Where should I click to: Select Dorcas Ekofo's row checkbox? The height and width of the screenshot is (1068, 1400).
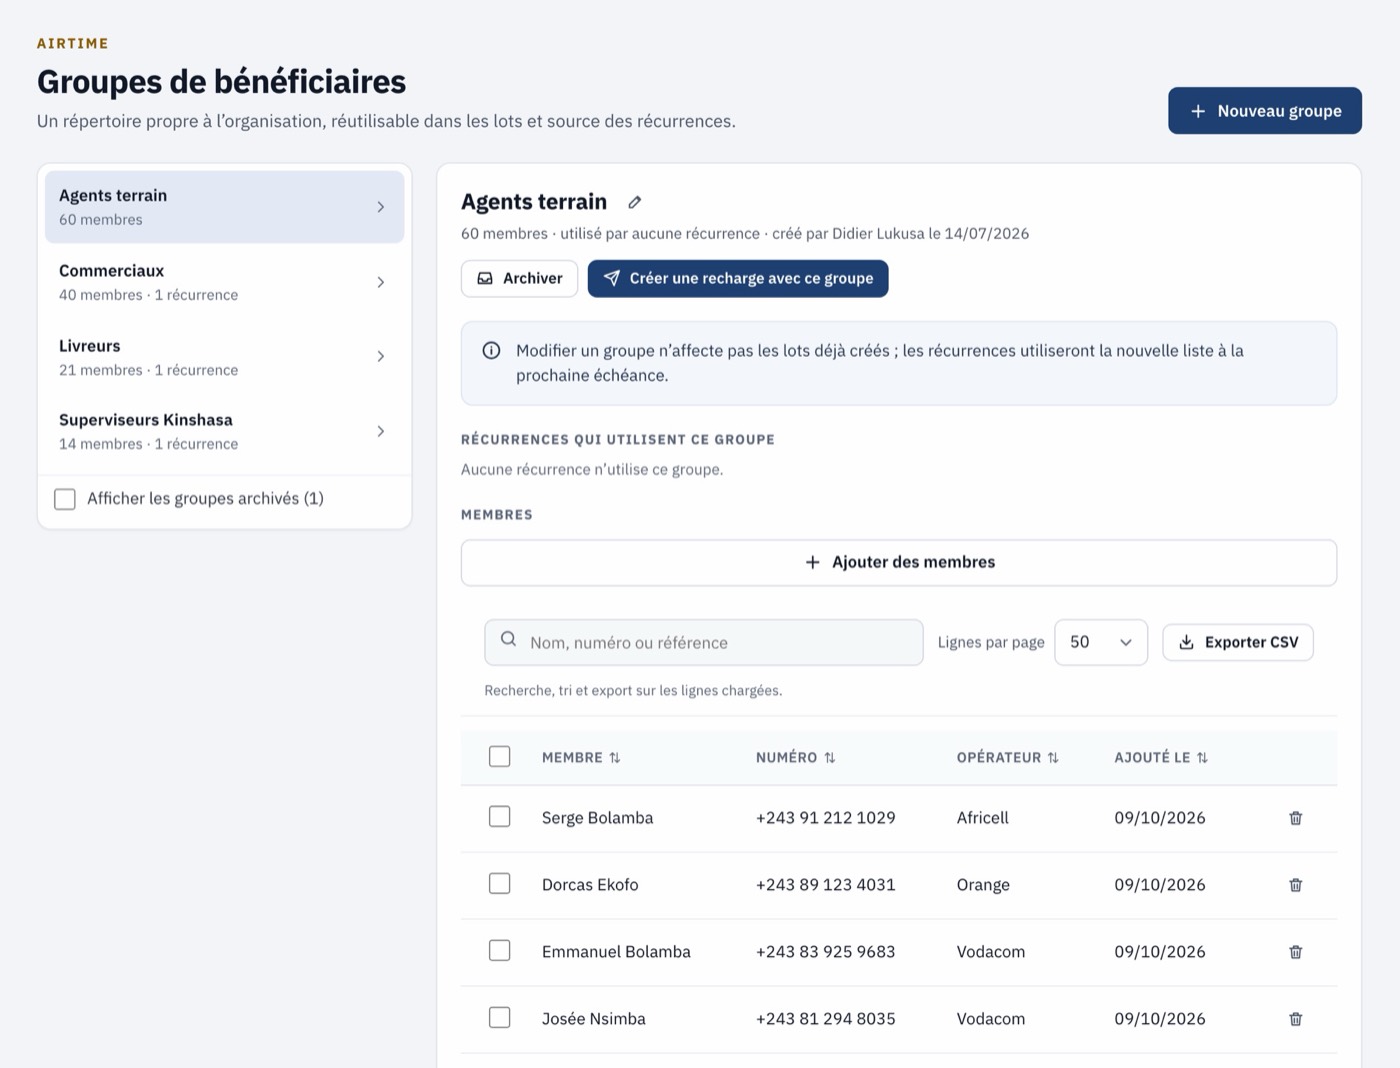pos(500,884)
